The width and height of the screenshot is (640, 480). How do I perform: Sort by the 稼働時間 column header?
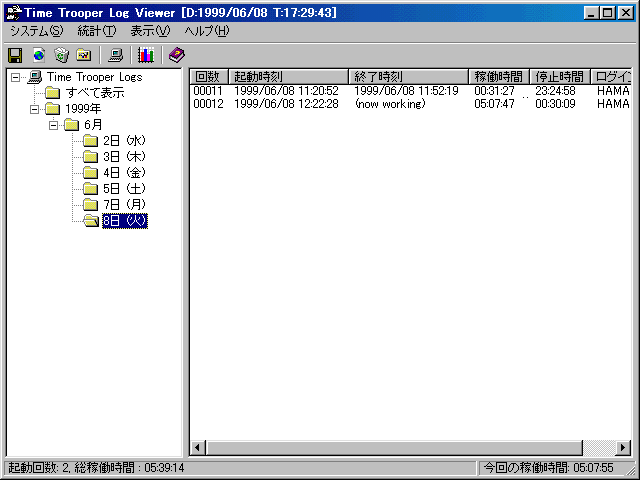point(499,76)
